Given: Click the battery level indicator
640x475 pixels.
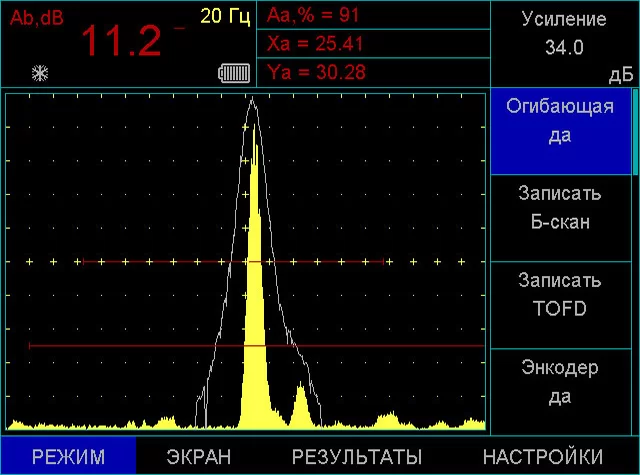Looking at the screenshot, I should click(234, 73).
